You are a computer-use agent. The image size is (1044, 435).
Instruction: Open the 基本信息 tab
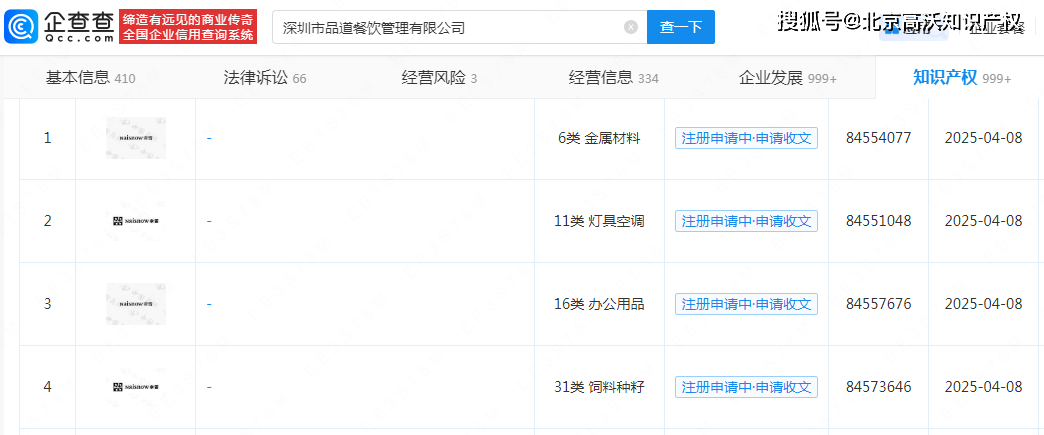(x=90, y=78)
